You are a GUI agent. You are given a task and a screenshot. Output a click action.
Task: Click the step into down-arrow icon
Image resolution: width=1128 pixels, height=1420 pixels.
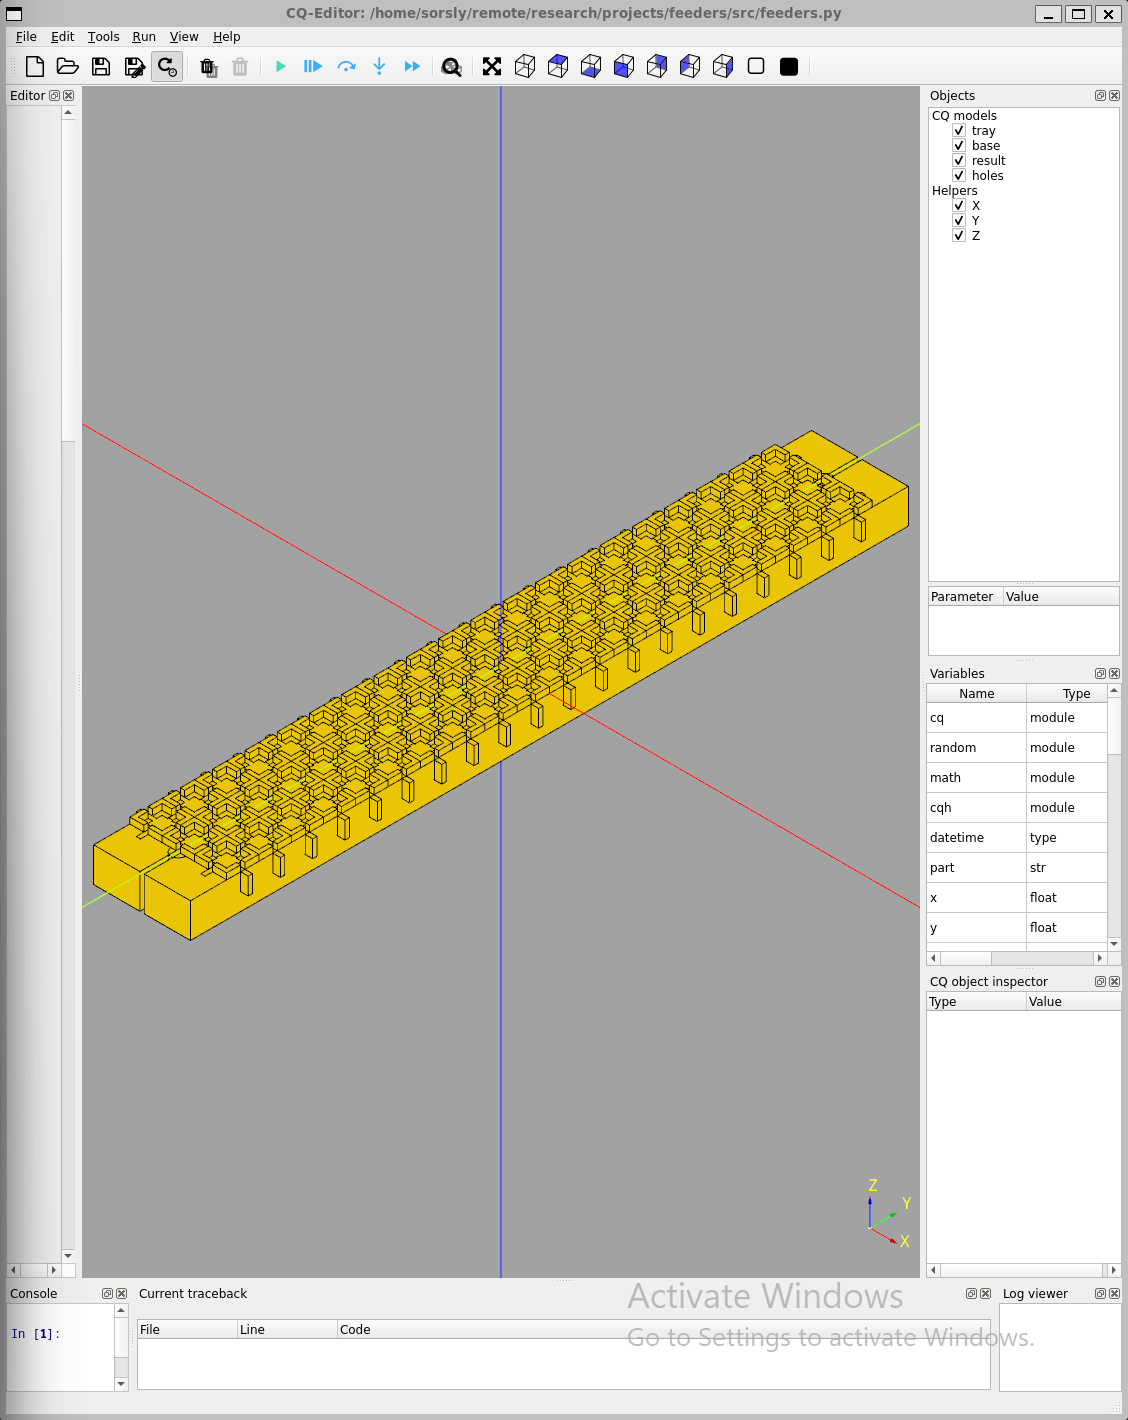point(379,67)
